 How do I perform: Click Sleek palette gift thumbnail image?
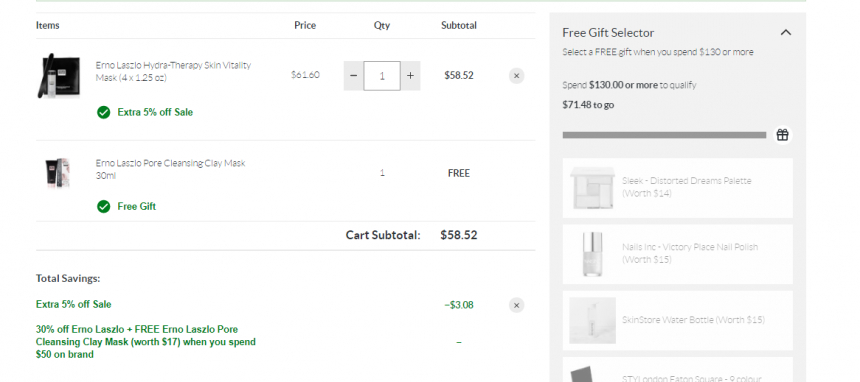click(x=592, y=188)
